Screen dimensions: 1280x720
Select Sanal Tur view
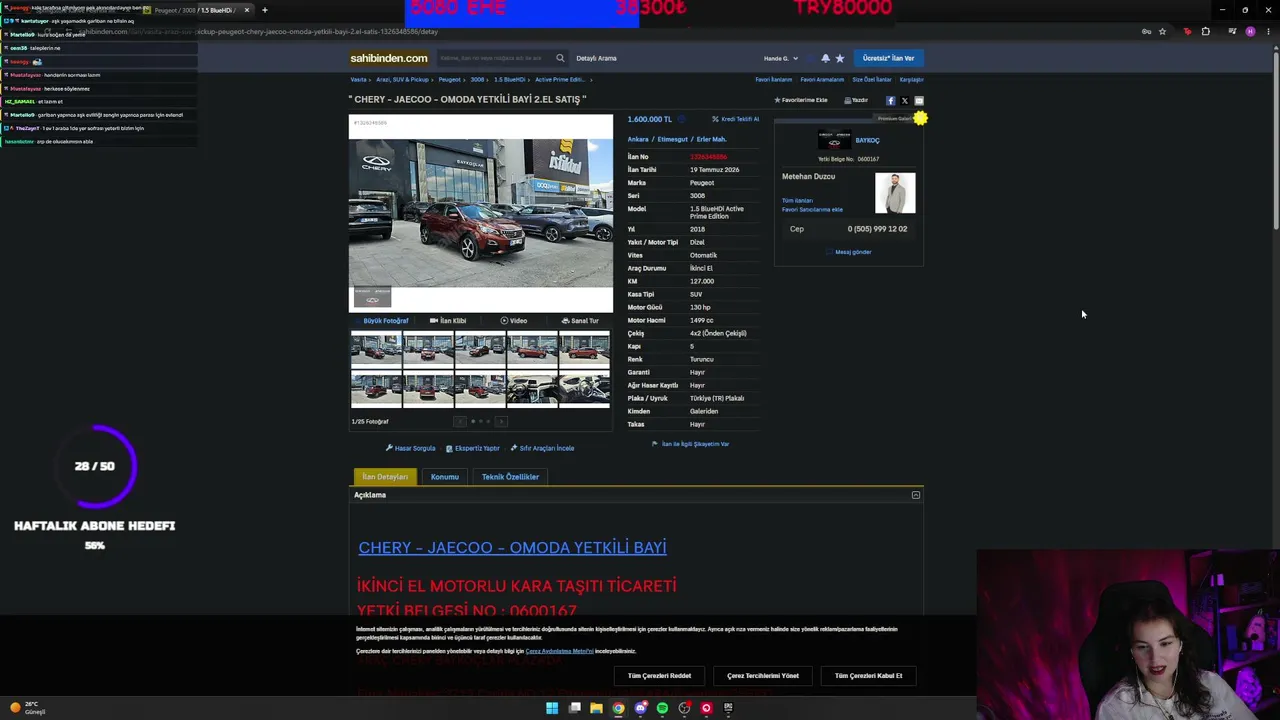pyautogui.click(x=580, y=321)
